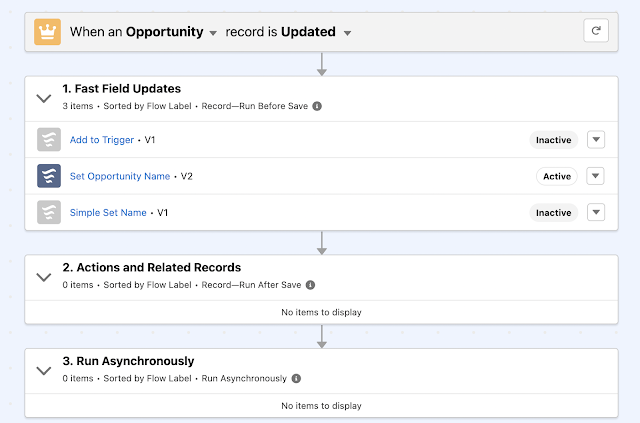Open actions menu for Simple Set Name
The height and width of the screenshot is (423, 640).
tap(595, 212)
